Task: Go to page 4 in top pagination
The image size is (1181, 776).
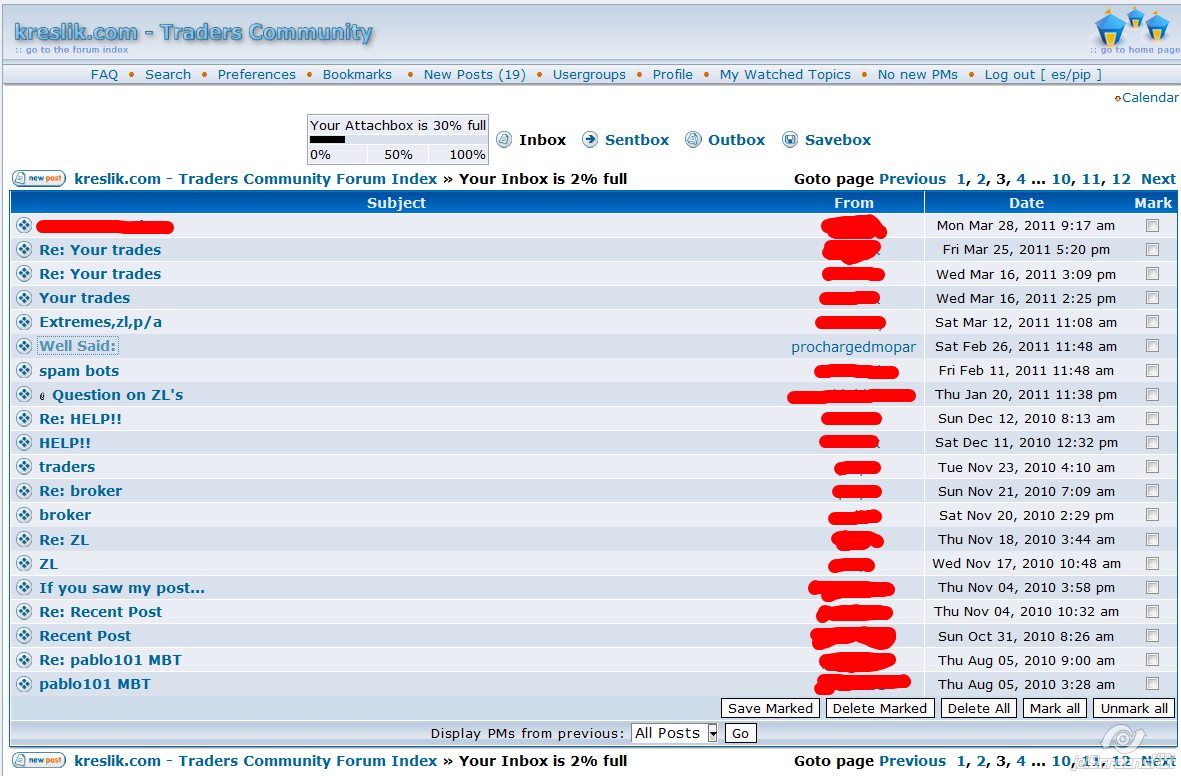Action: click(1021, 179)
